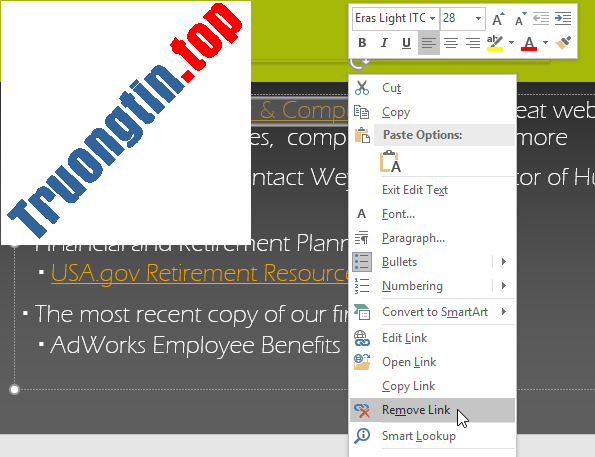Choose Open Link
Screen dimensions: 595x457
click(x=409, y=362)
